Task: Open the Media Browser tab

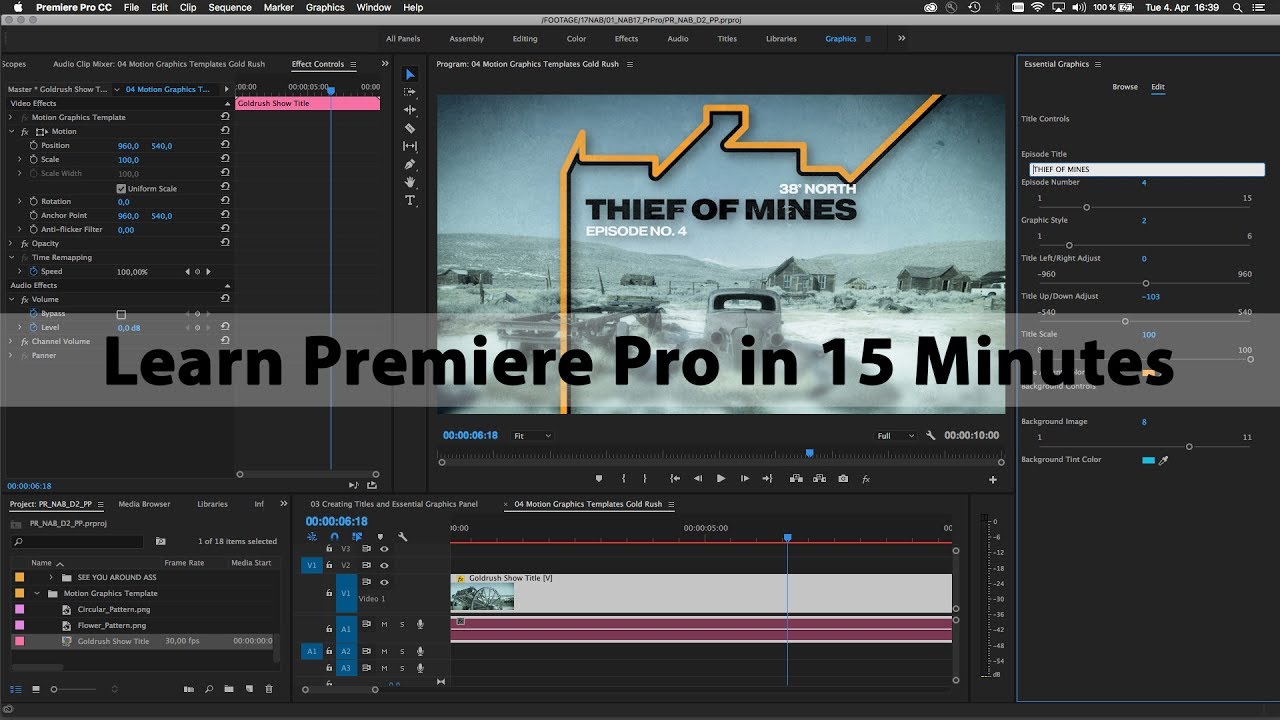Action: pos(144,504)
